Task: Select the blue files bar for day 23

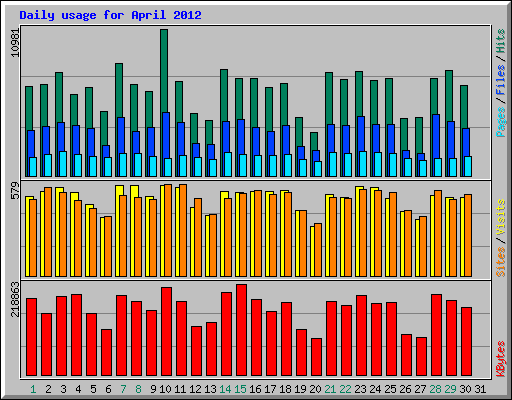Action: point(361,134)
